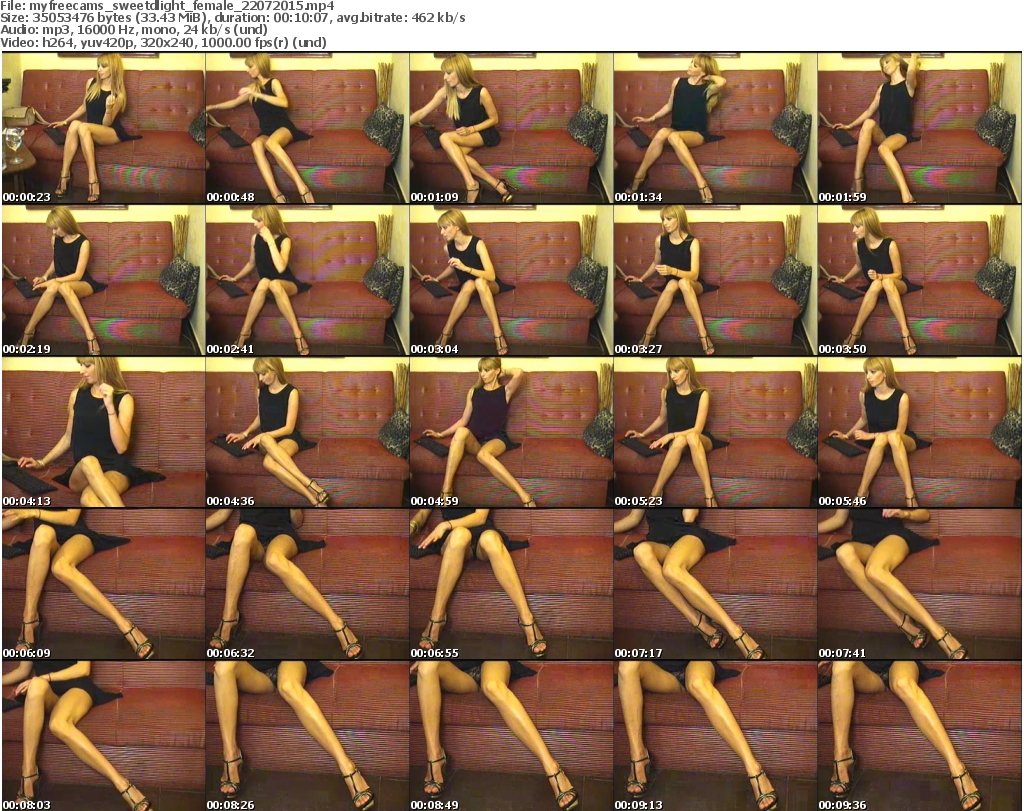This screenshot has width=1024, height=811.
Task: Select the thumbnail at 00:09:36
Action: 919,736
